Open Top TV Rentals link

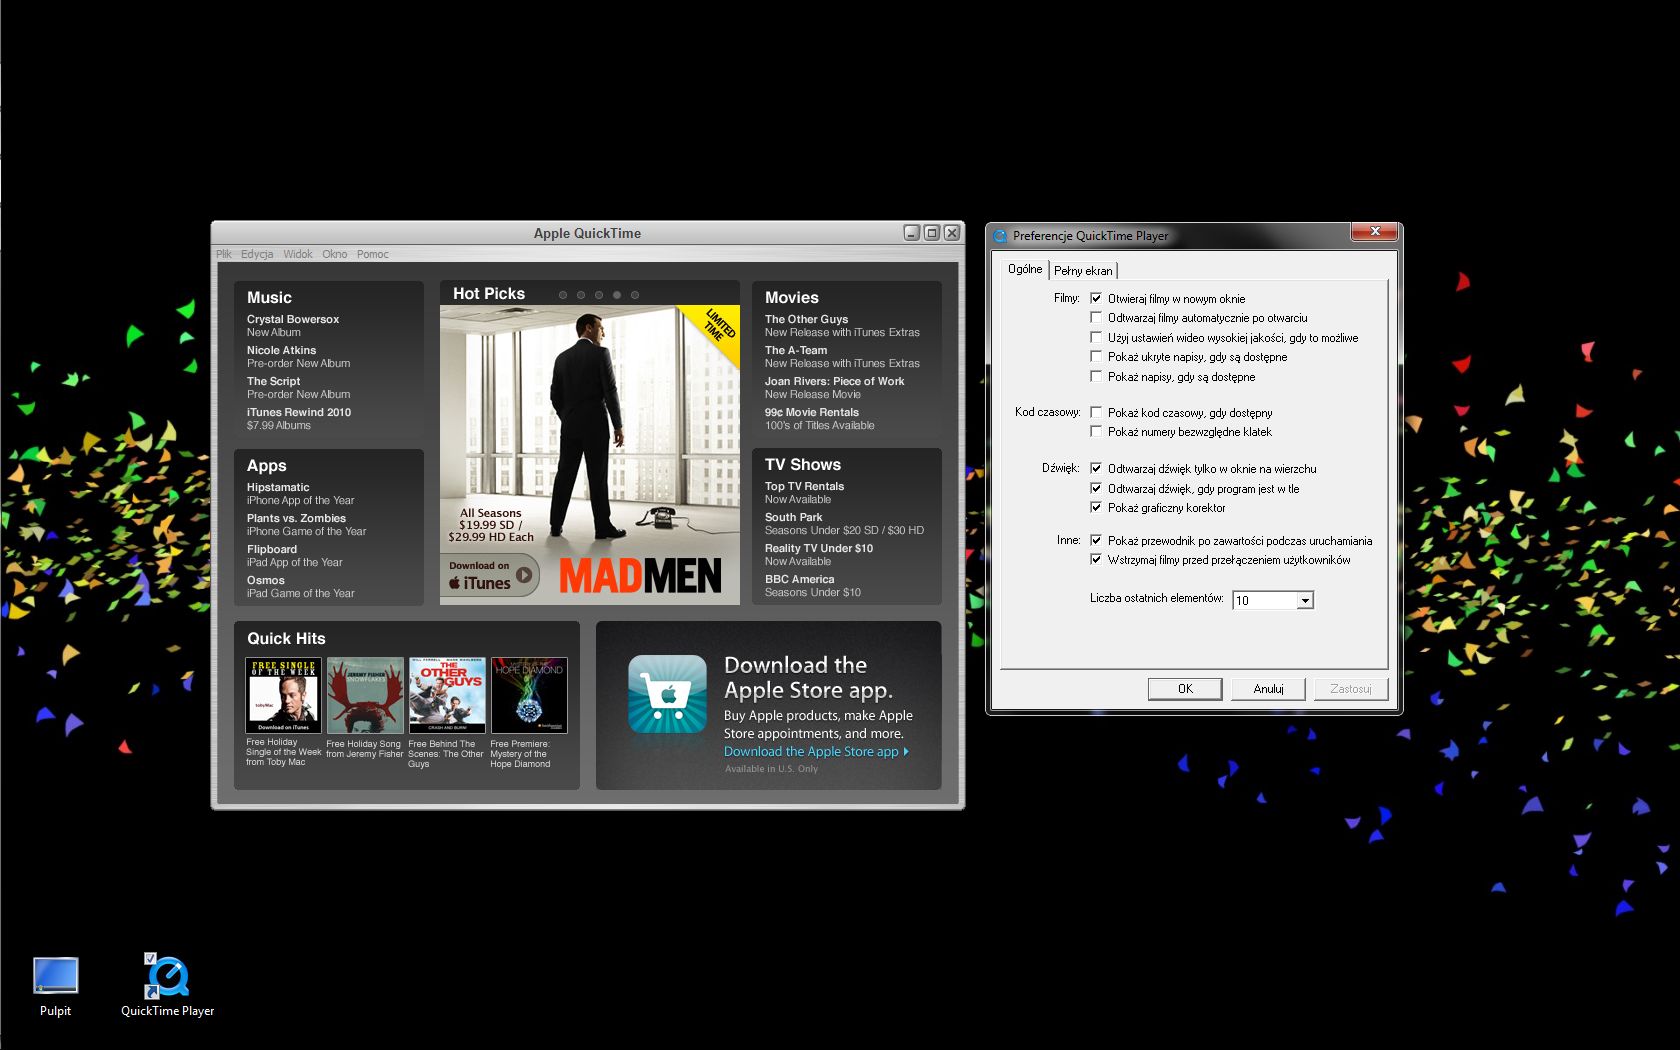pos(804,492)
